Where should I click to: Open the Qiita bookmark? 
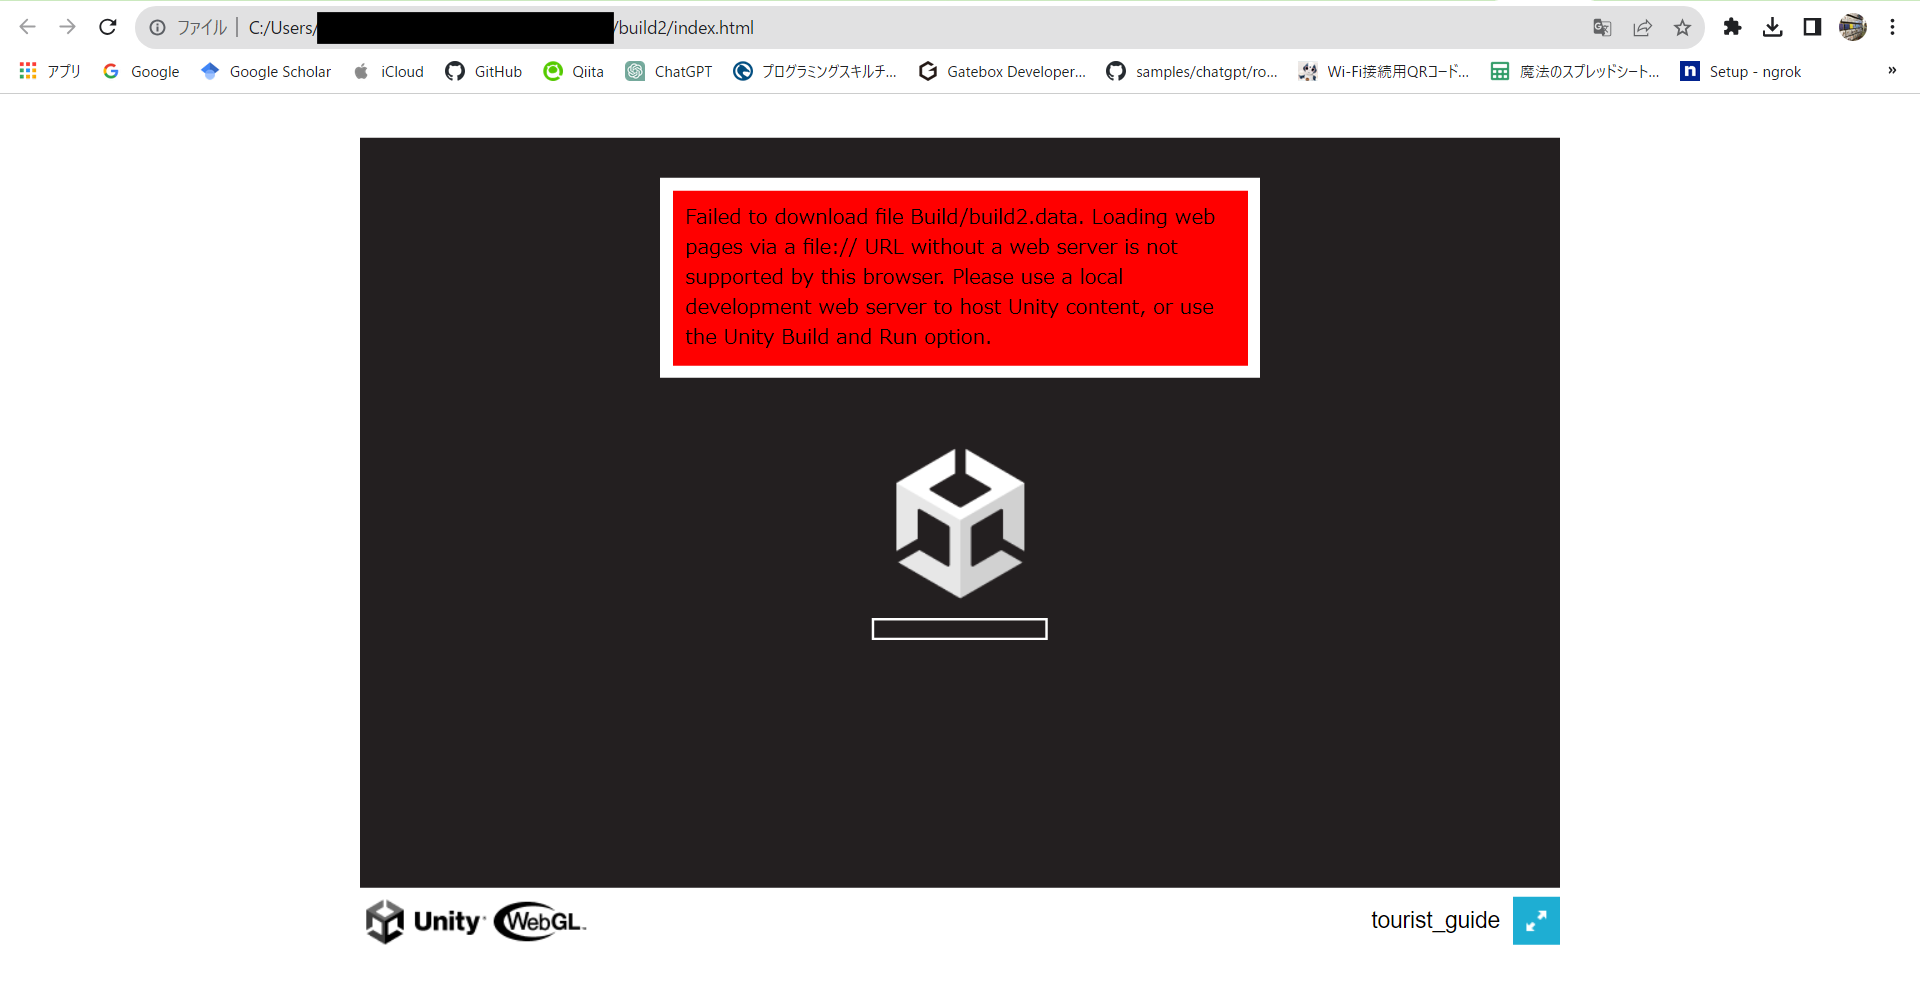click(573, 71)
